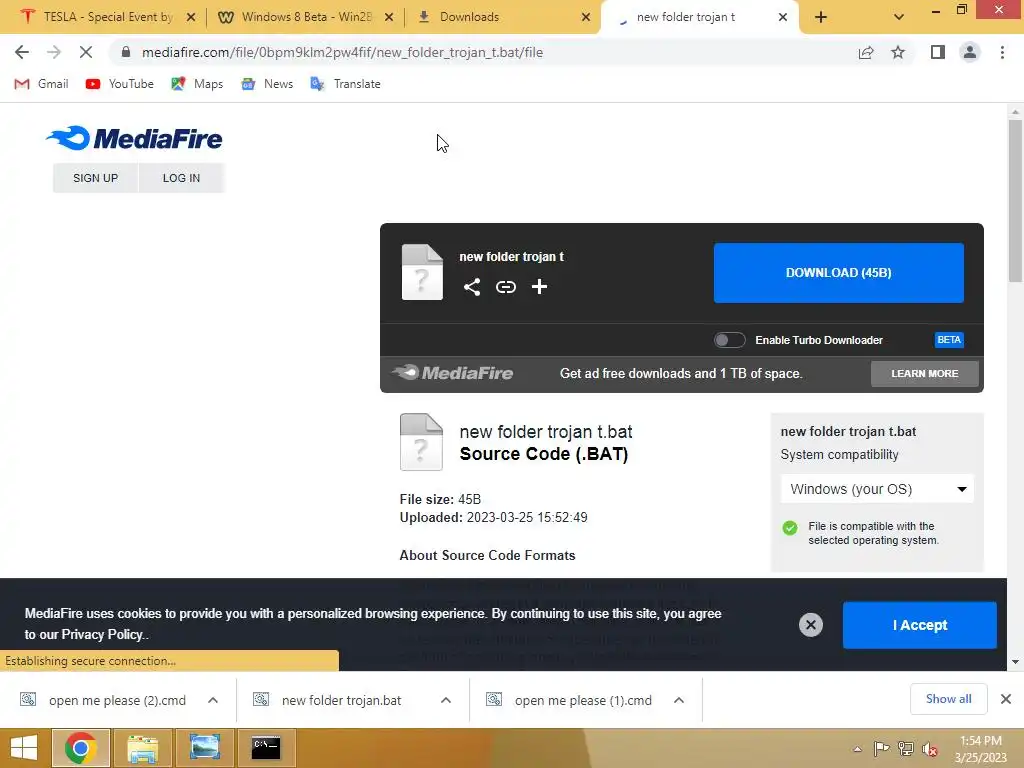Expand options for open me please (1).cmd
This screenshot has width=1024, height=768.
point(679,700)
